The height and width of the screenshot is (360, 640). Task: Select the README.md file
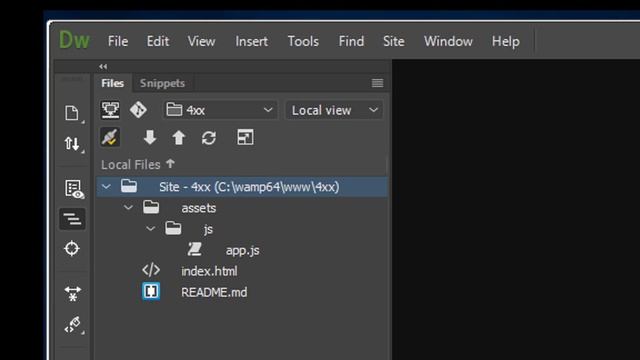[x=214, y=293]
